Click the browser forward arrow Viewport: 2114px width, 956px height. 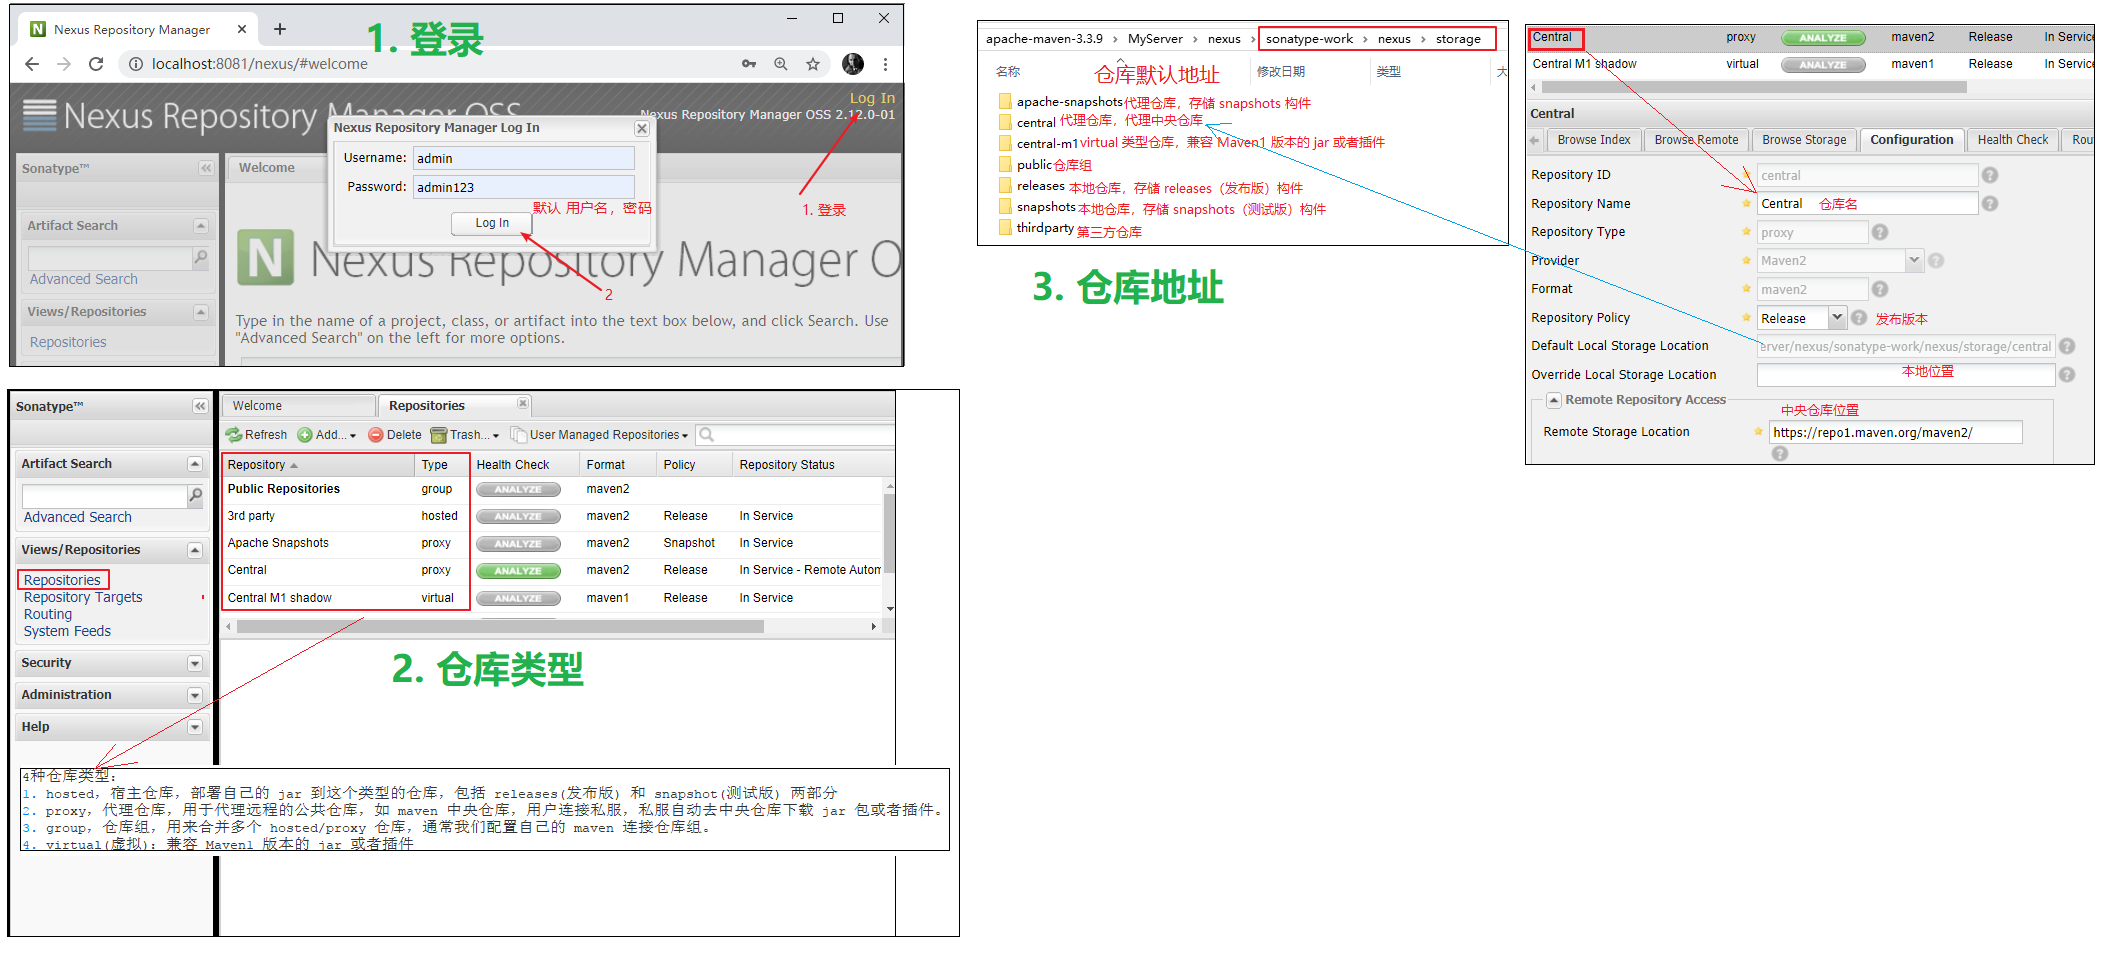click(x=64, y=64)
